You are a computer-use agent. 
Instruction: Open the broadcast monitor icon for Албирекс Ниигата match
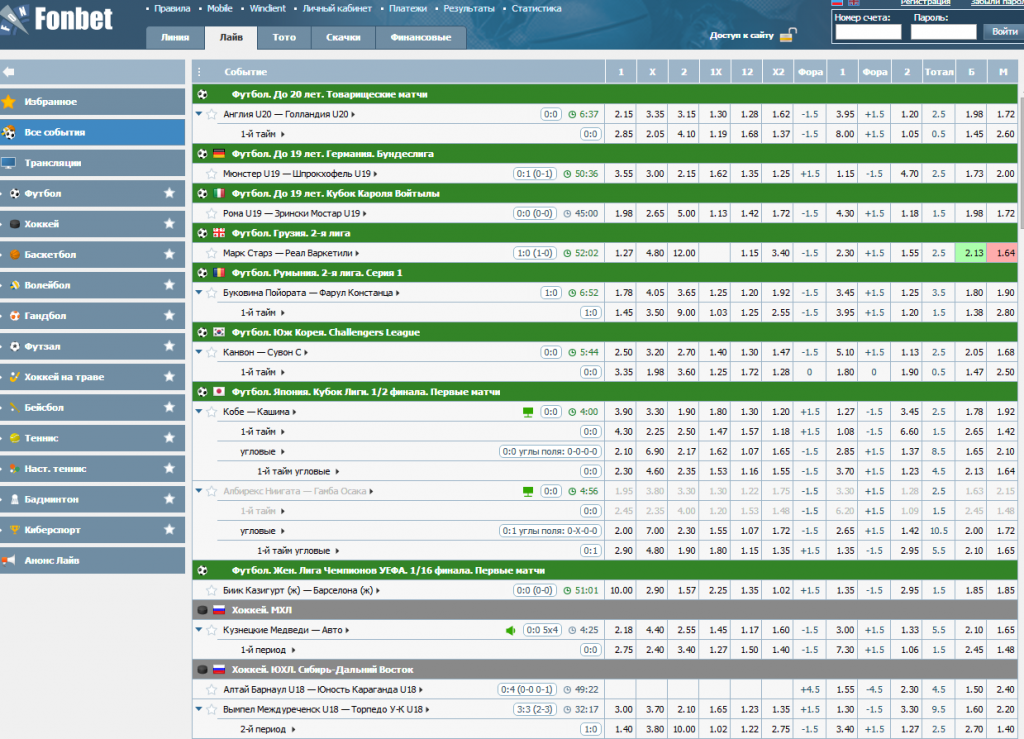point(528,492)
